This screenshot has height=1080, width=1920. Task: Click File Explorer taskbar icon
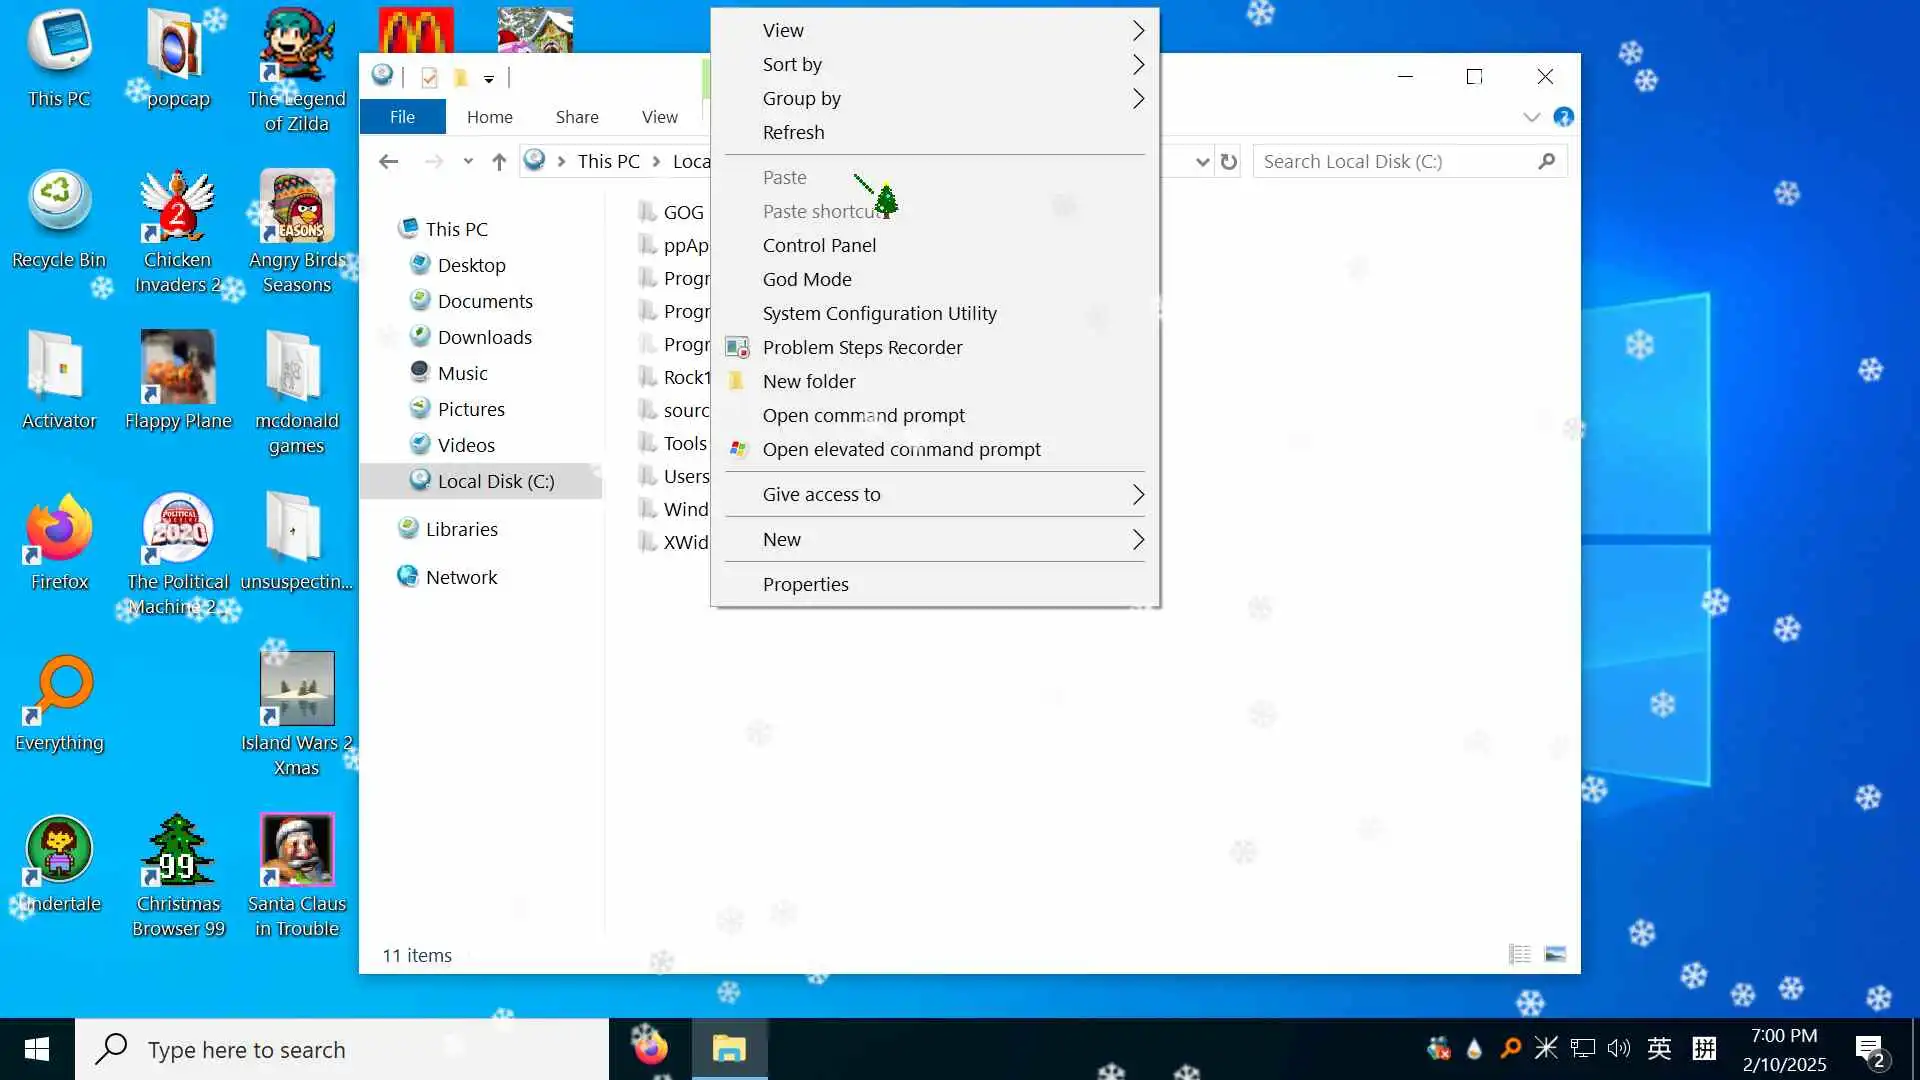click(x=729, y=1049)
